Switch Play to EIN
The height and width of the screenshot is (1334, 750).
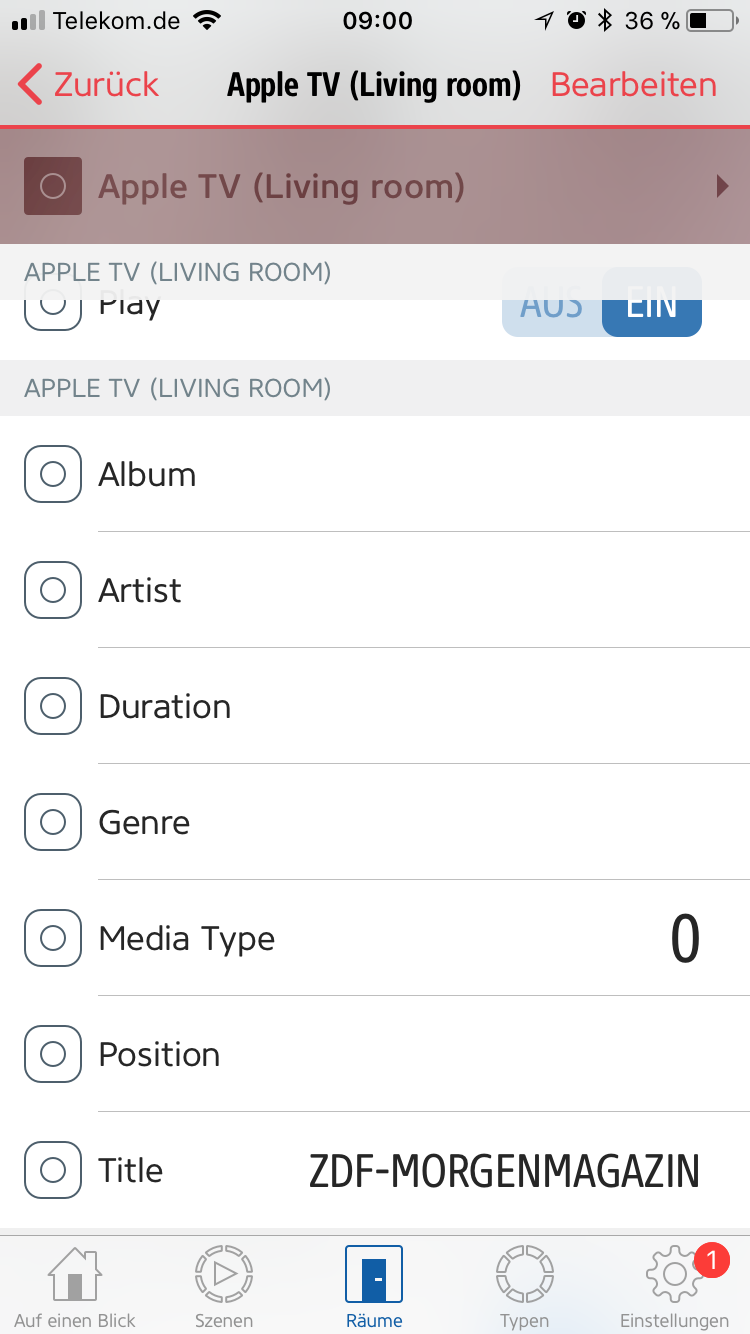[652, 305]
